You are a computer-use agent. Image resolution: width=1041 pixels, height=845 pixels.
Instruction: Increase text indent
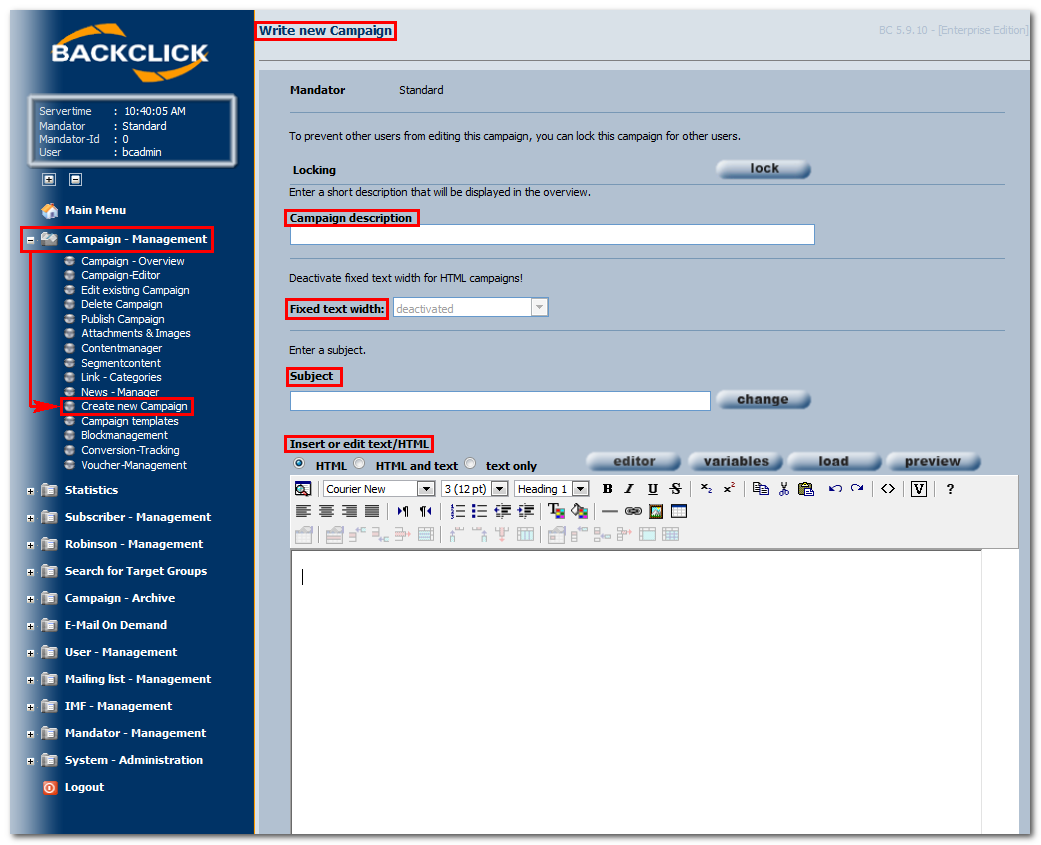click(x=526, y=511)
